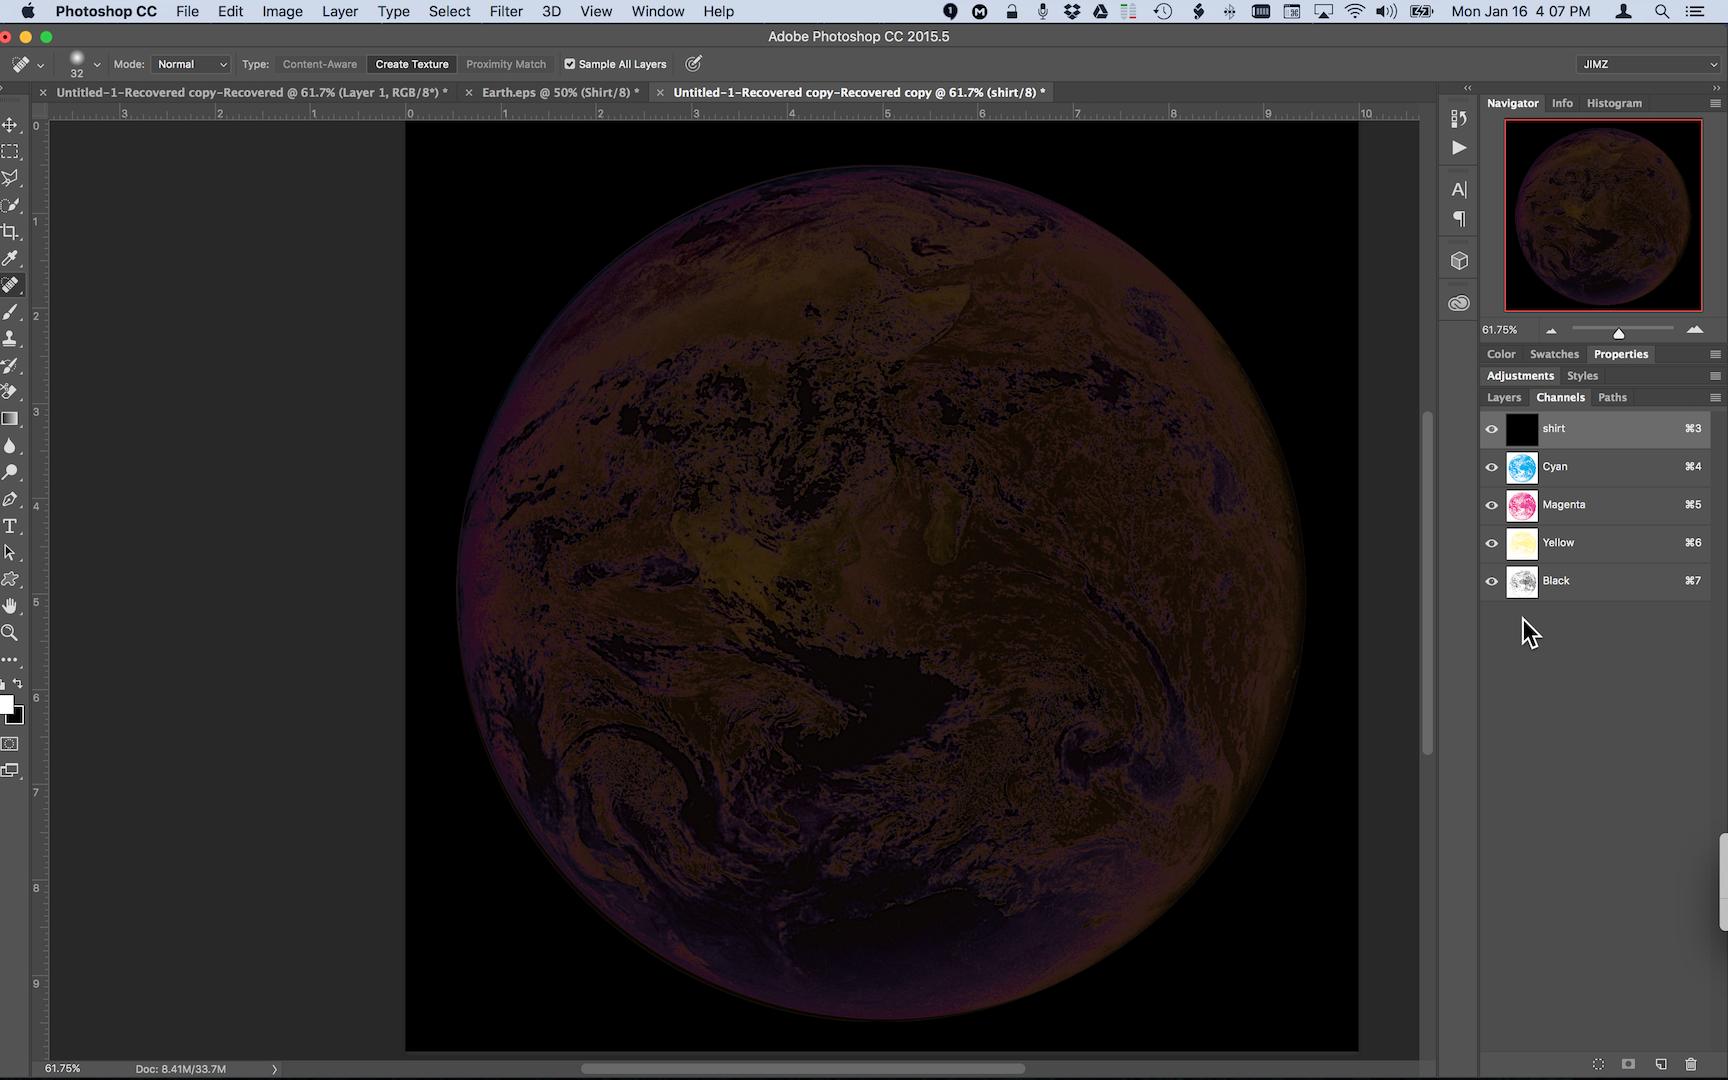This screenshot has width=1728, height=1080.
Task: Open the JIMZ workspace dropdown
Action: (1648, 64)
